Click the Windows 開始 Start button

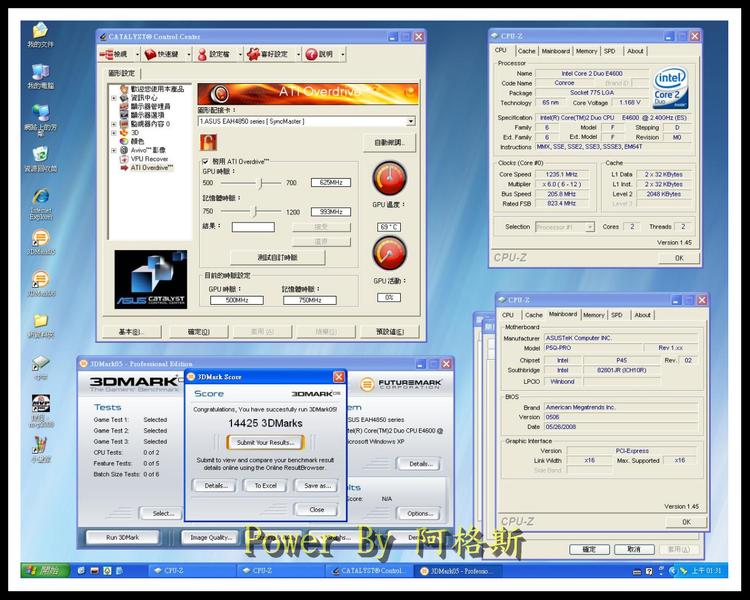45,570
